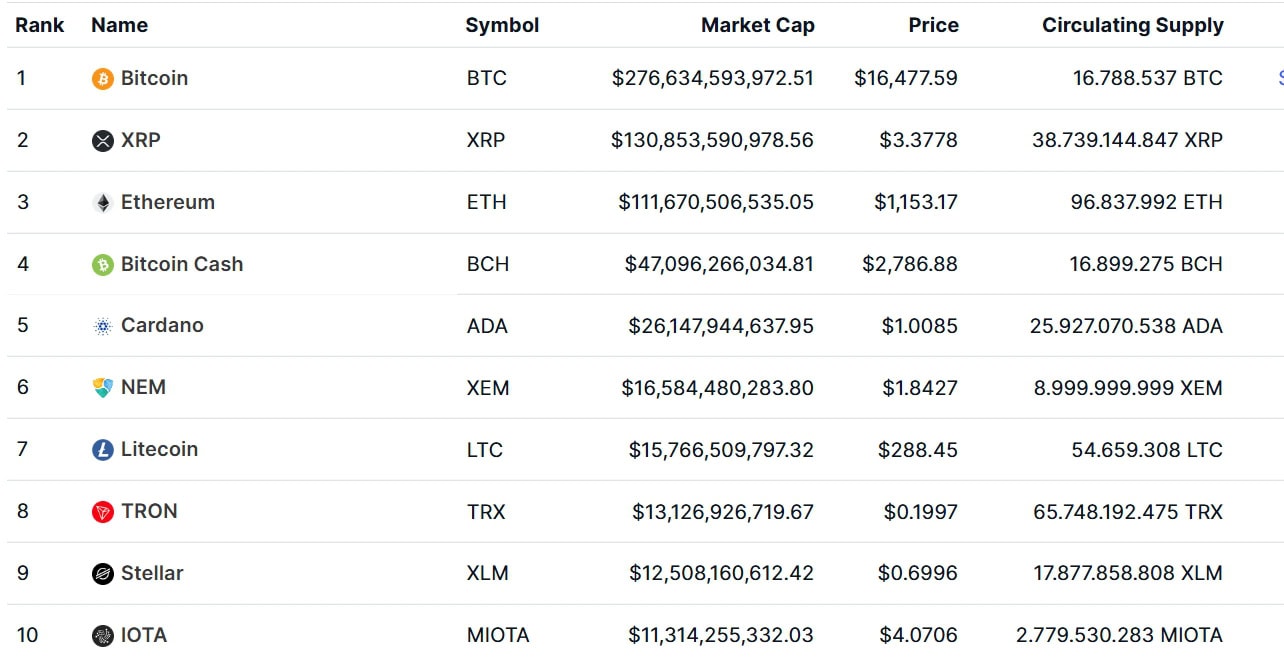This screenshot has height=662, width=1284.
Task: Click the IOTA logo icon
Action: (103, 636)
